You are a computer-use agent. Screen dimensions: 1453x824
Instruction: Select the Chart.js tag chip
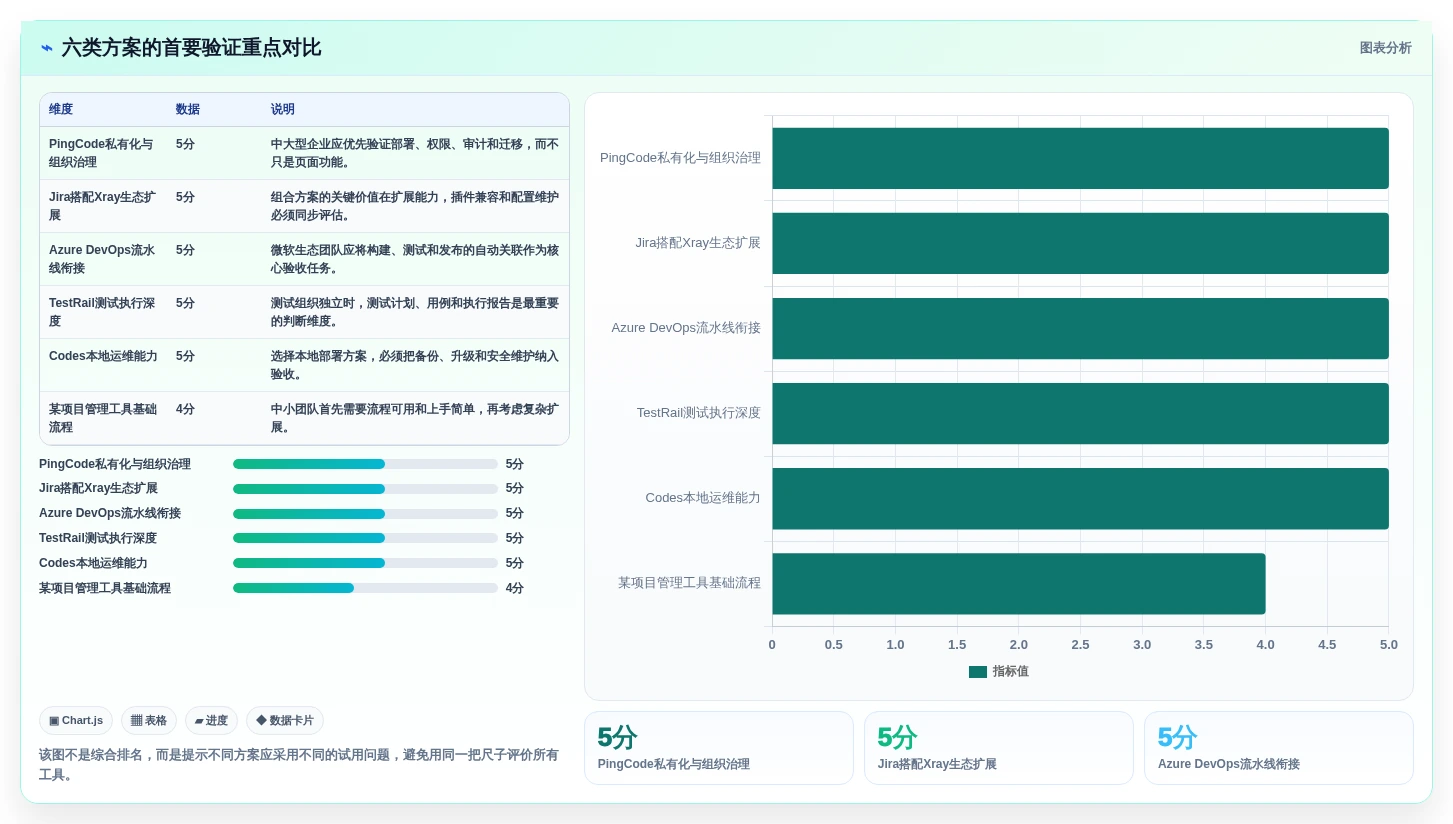pyautogui.click(x=76, y=721)
